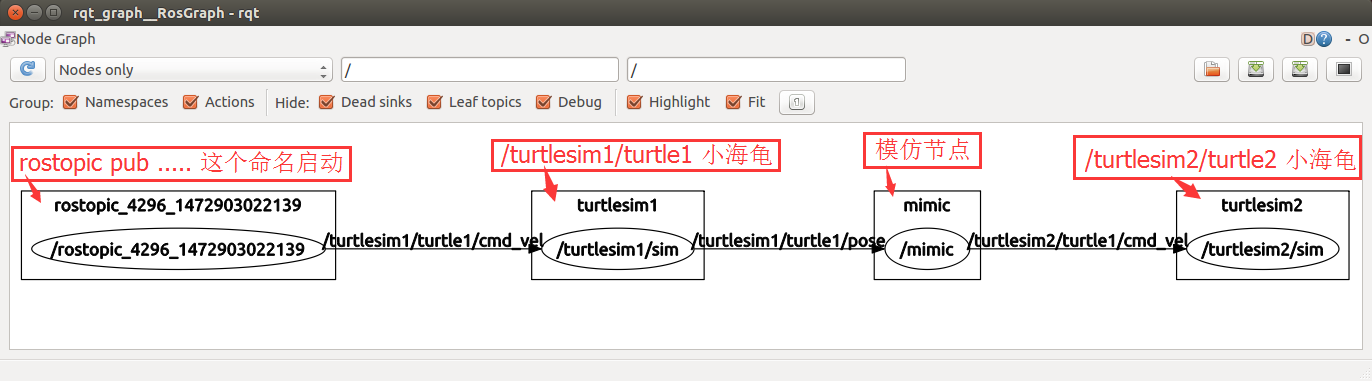Image resolution: width=1372 pixels, height=381 pixels.
Task: Click the refresh graph button
Action: pyautogui.click(x=28, y=69)
